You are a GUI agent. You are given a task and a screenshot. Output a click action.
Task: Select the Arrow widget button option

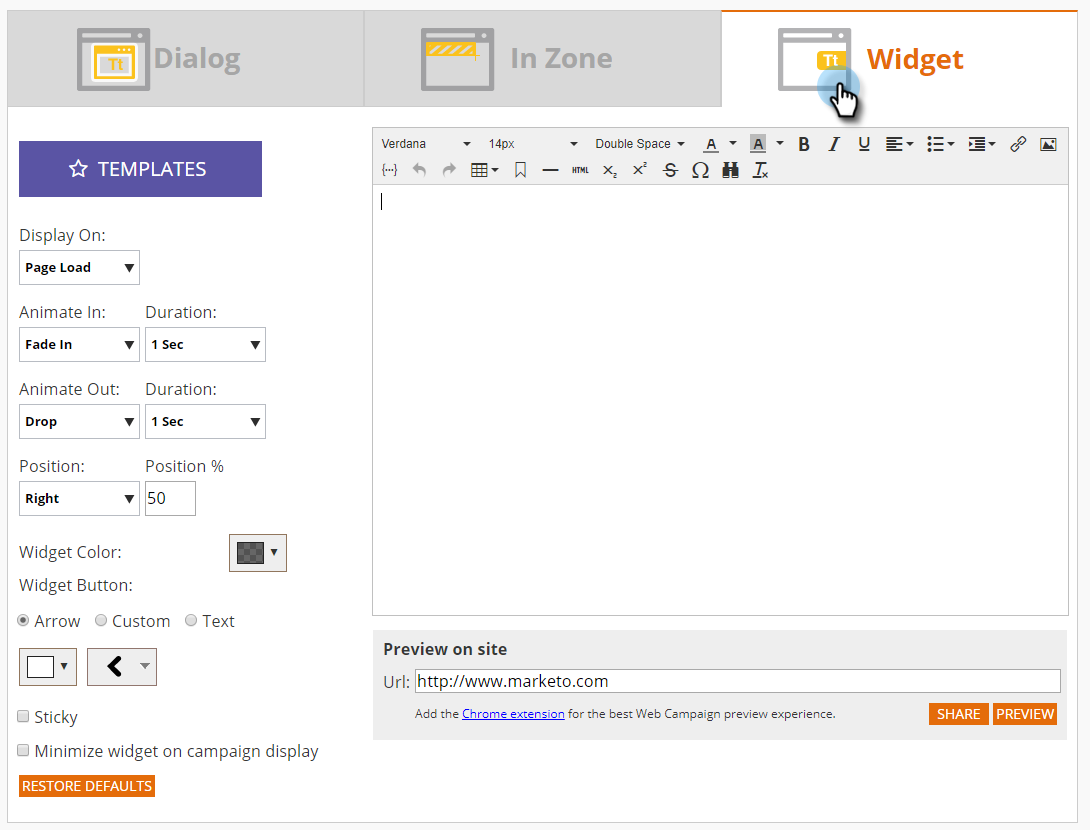pos(24,620)
